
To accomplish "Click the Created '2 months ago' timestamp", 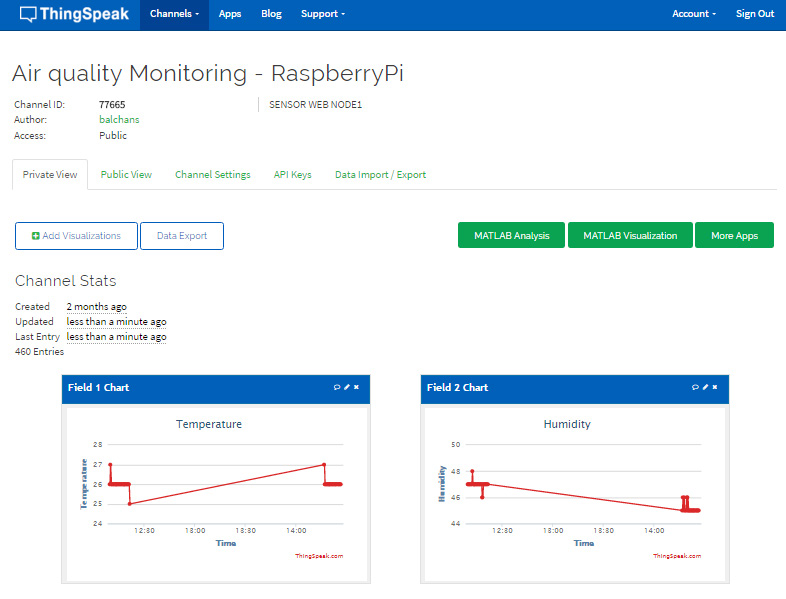I will (x=97, y=306).
